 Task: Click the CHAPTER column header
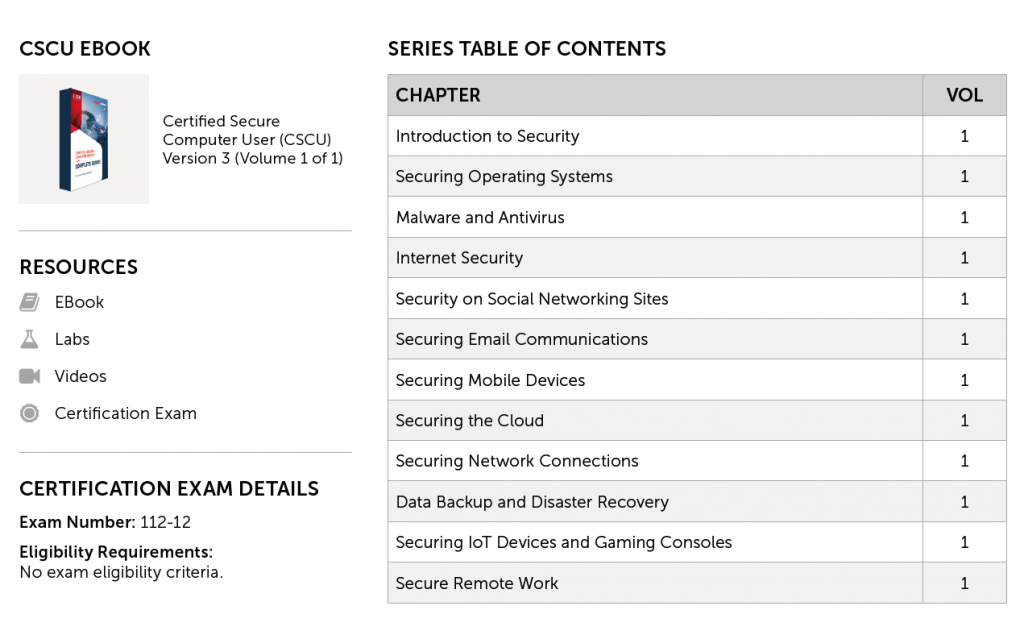tap(438, 95)
